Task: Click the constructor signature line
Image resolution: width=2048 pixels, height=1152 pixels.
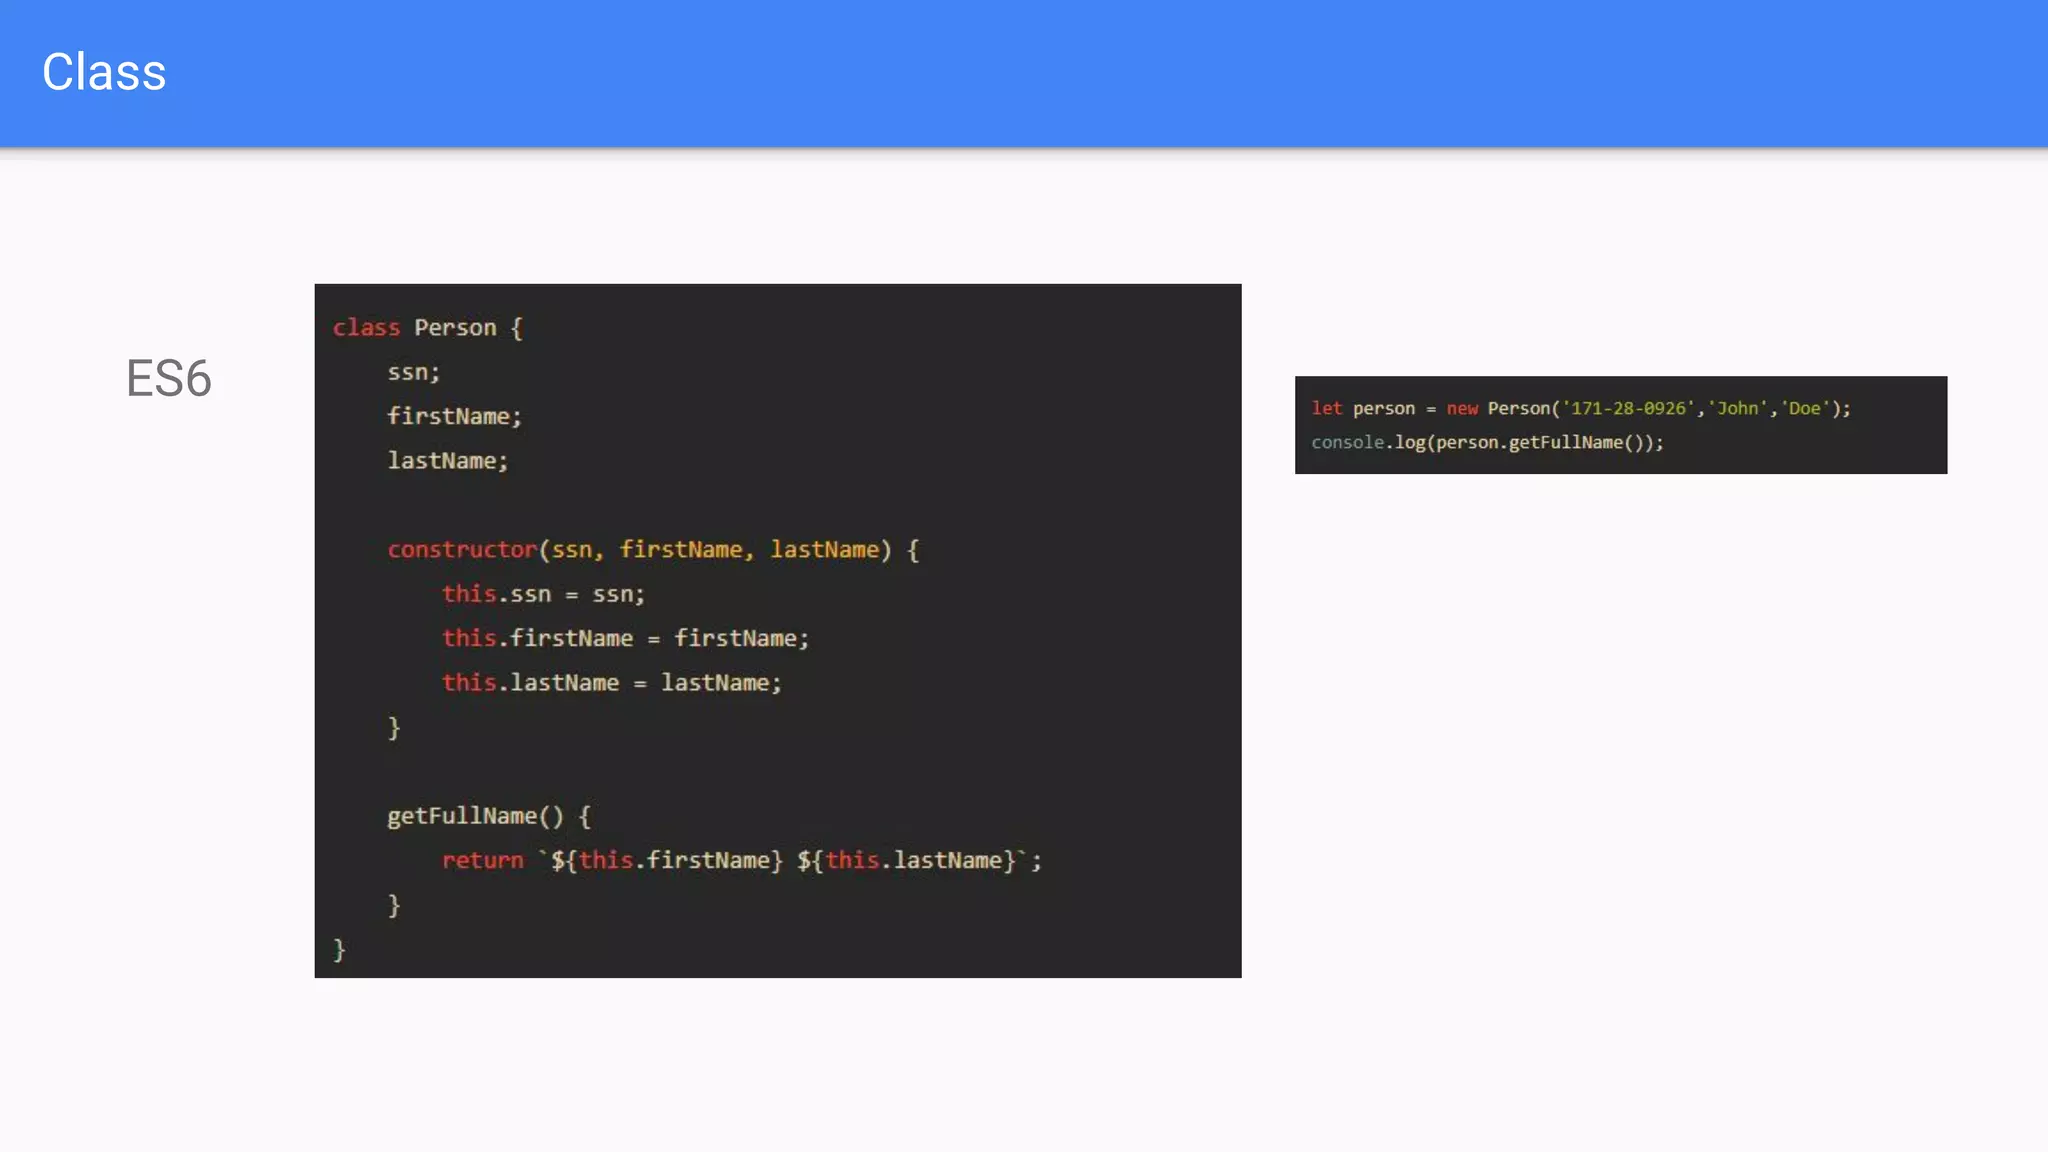Action: click(x=653, y=549)
